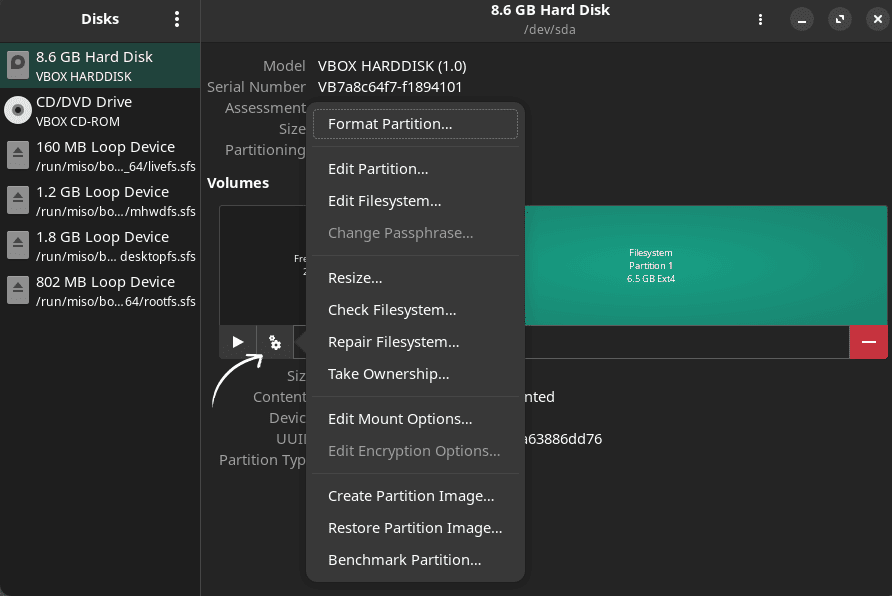Click Create Partition Image
Viewport: 892px width, 596px height.
(x=410, y=495)
